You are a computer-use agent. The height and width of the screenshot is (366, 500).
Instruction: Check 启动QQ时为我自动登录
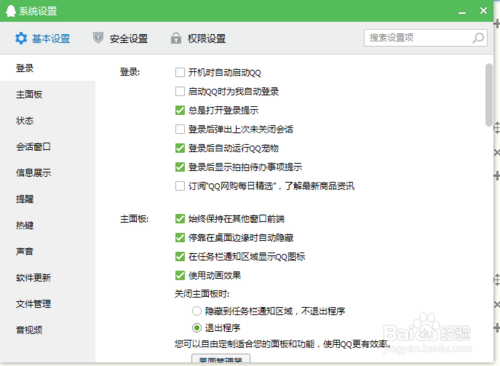pos(180,91)
